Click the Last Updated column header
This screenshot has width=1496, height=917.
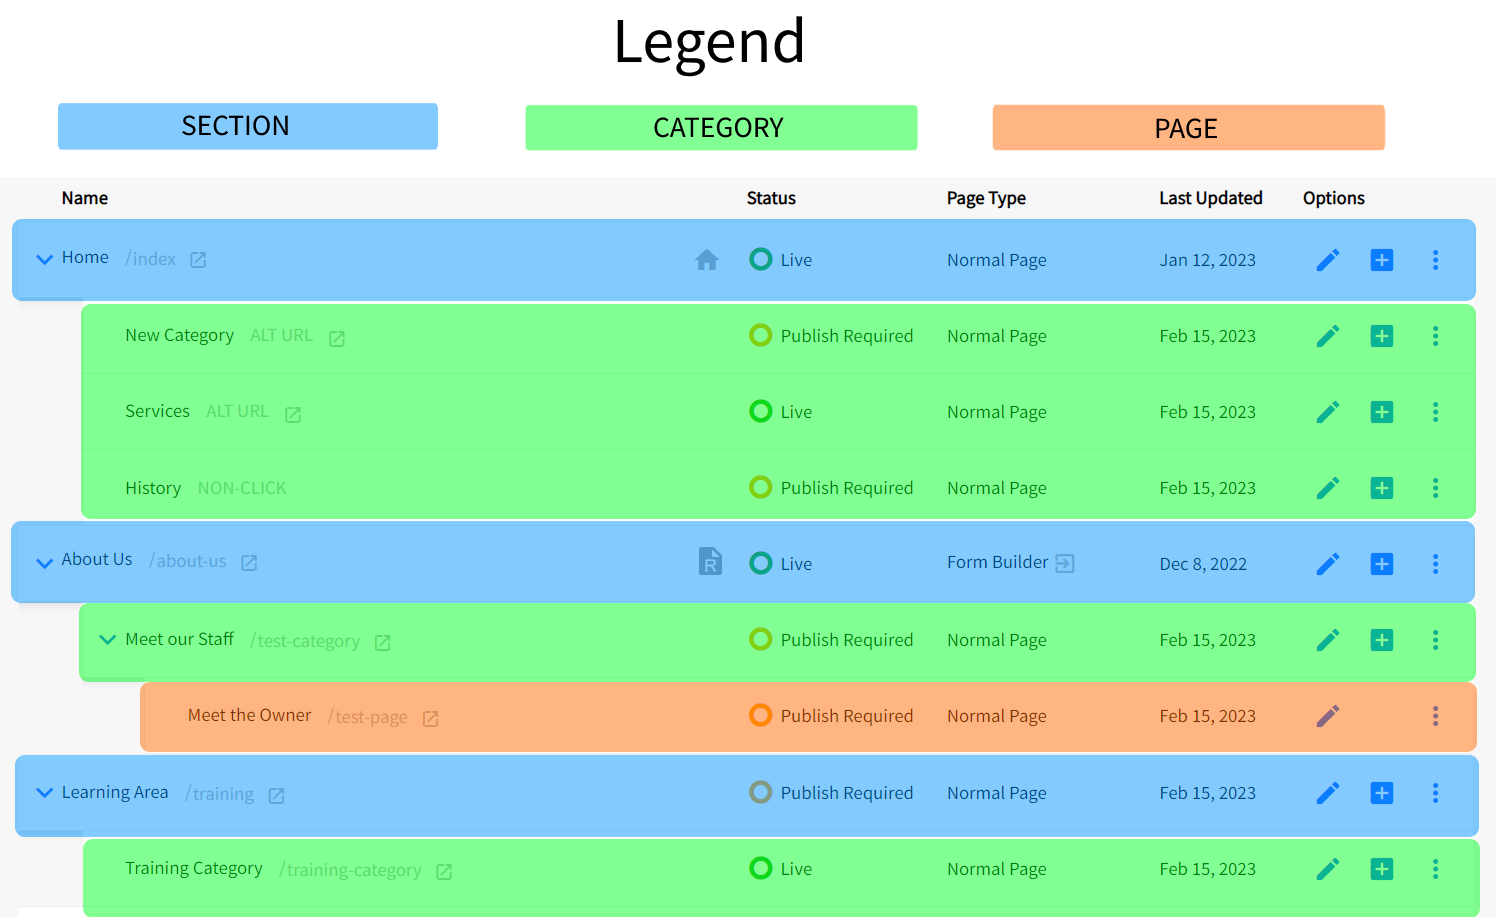tap(1210, 198)
